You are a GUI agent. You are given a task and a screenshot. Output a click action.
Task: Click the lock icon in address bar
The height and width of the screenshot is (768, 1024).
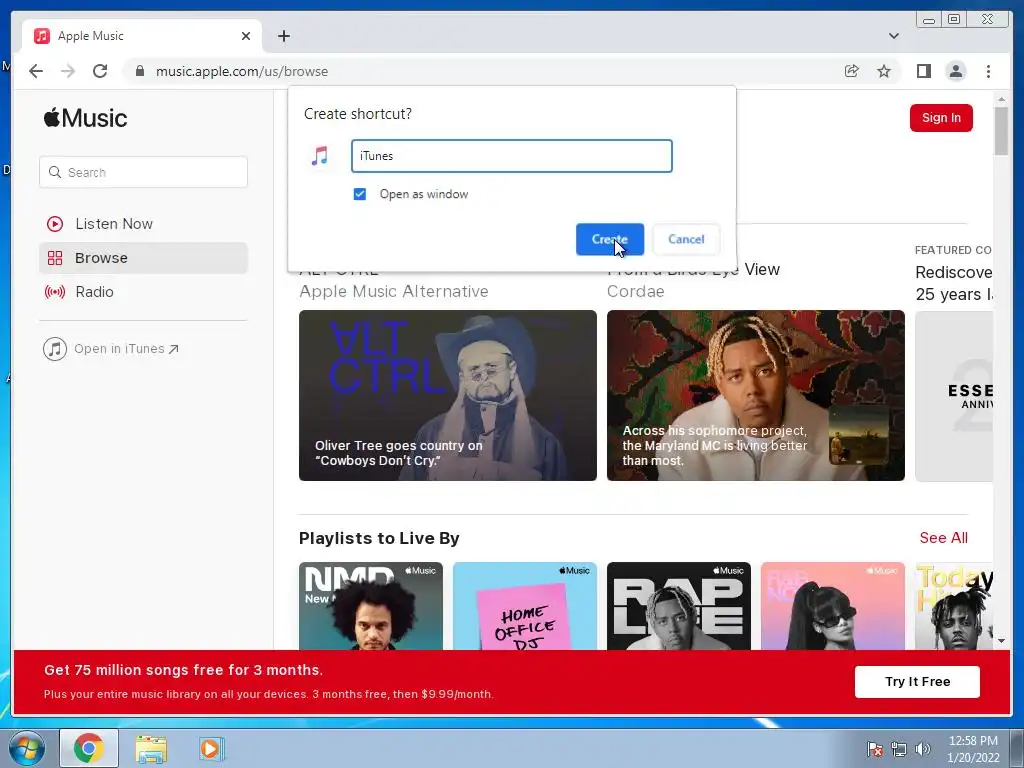[x=139, y=71]
